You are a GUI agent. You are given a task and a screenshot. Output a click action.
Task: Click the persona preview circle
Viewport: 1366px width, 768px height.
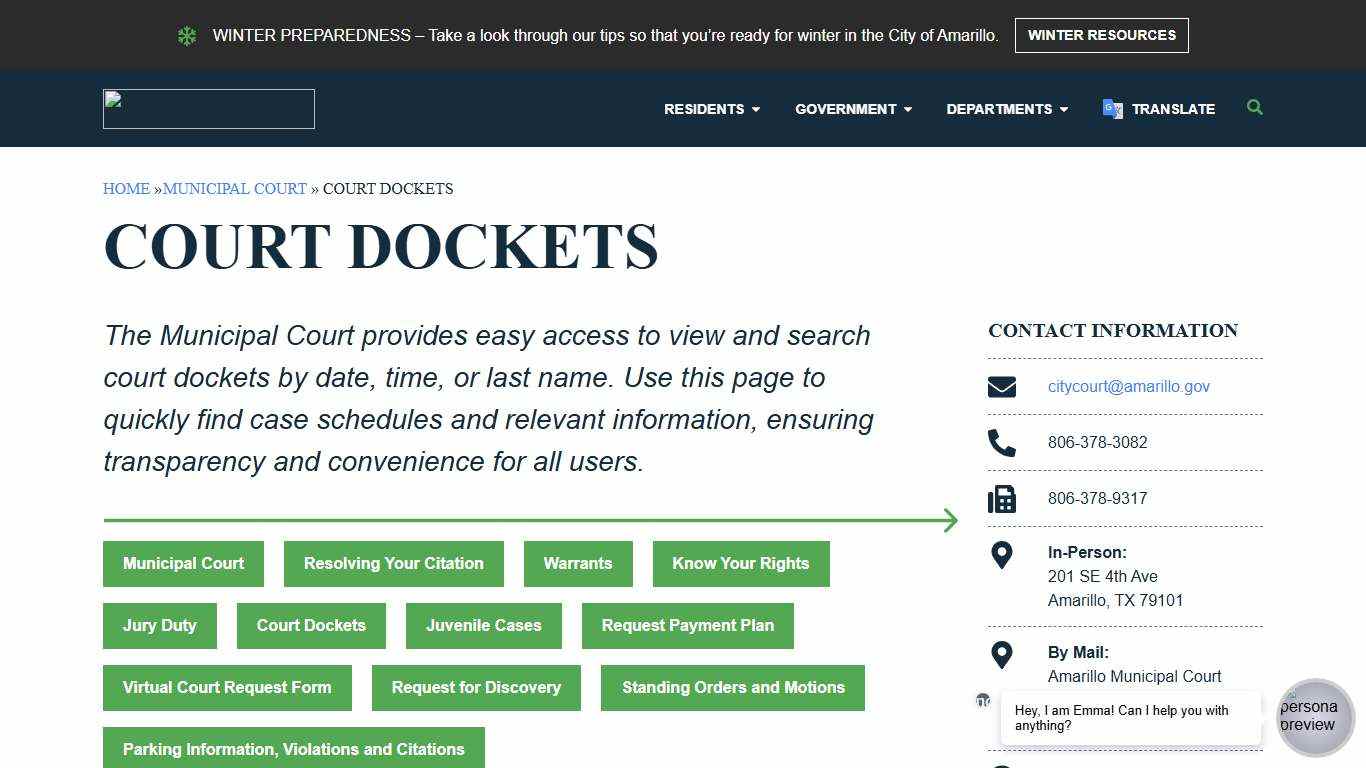[x=1315, y=718]
